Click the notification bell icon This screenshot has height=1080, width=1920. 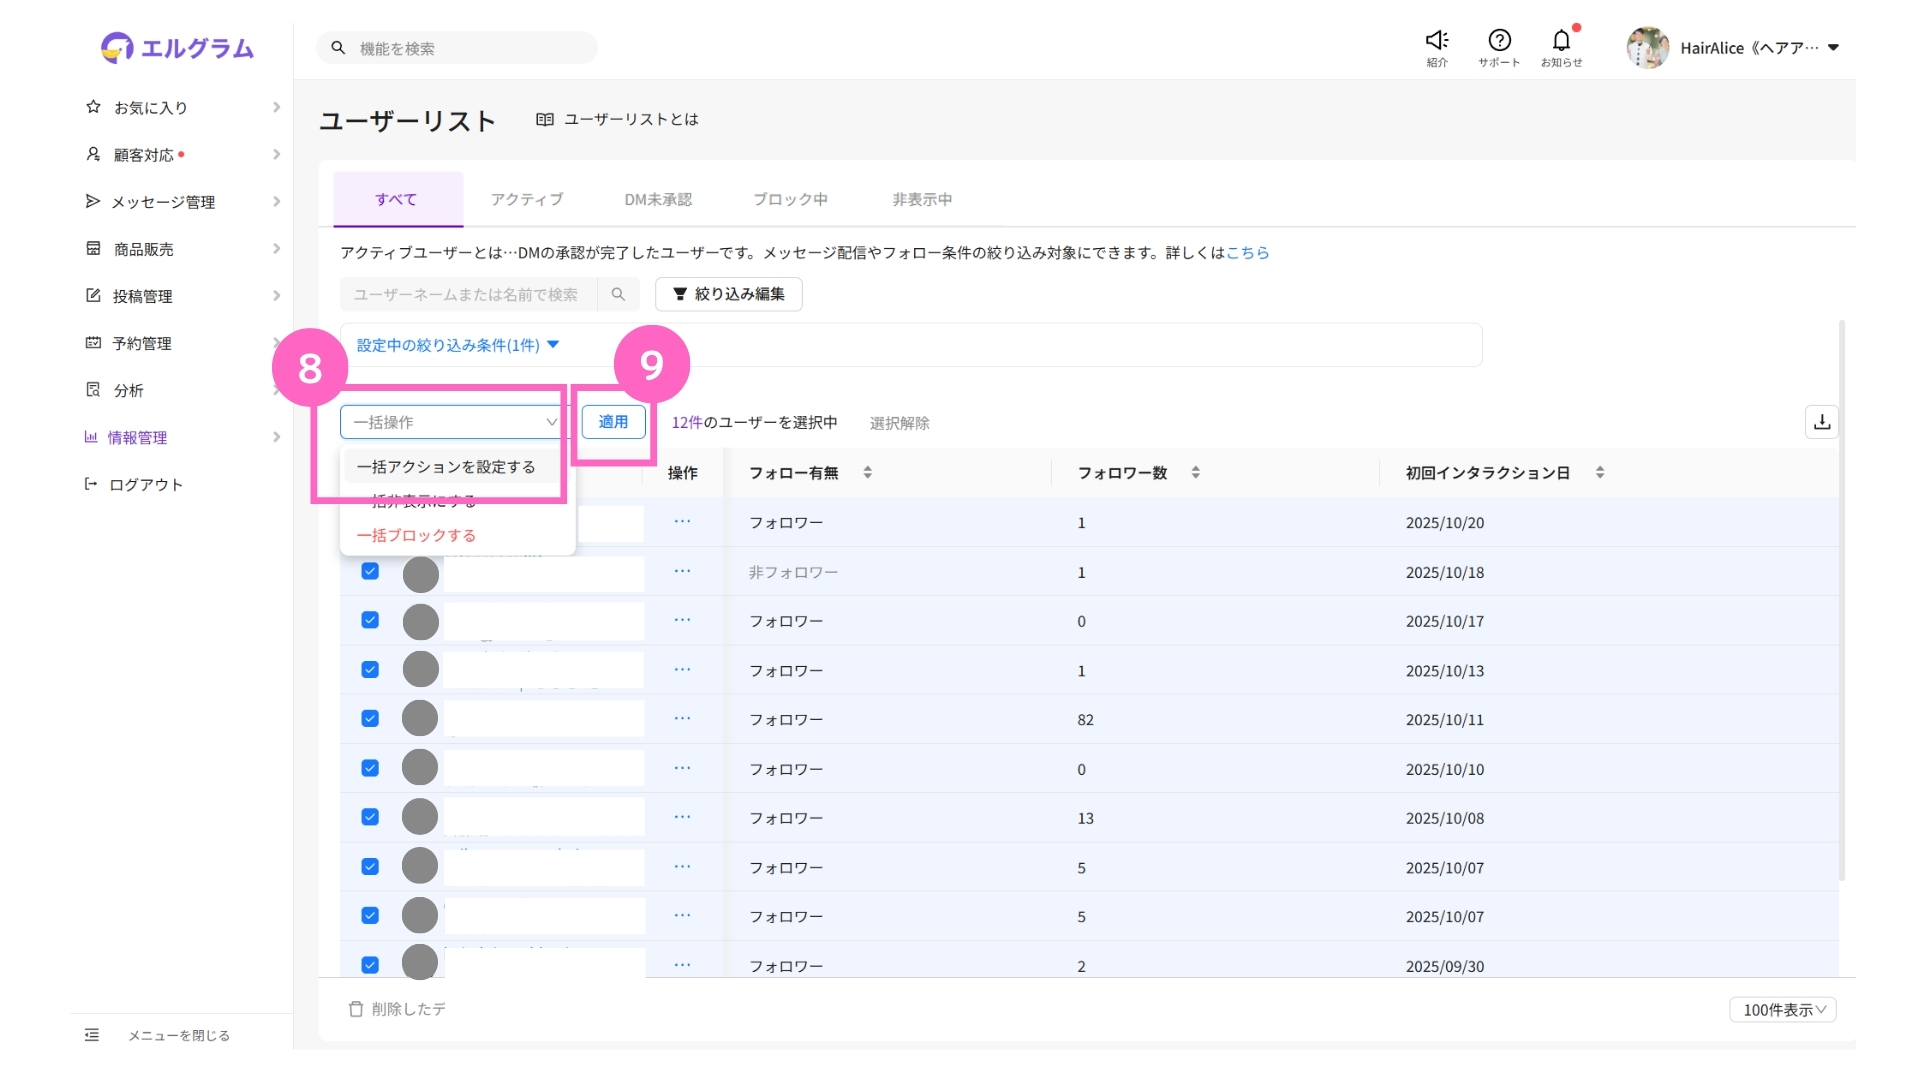click(1561, 41)
